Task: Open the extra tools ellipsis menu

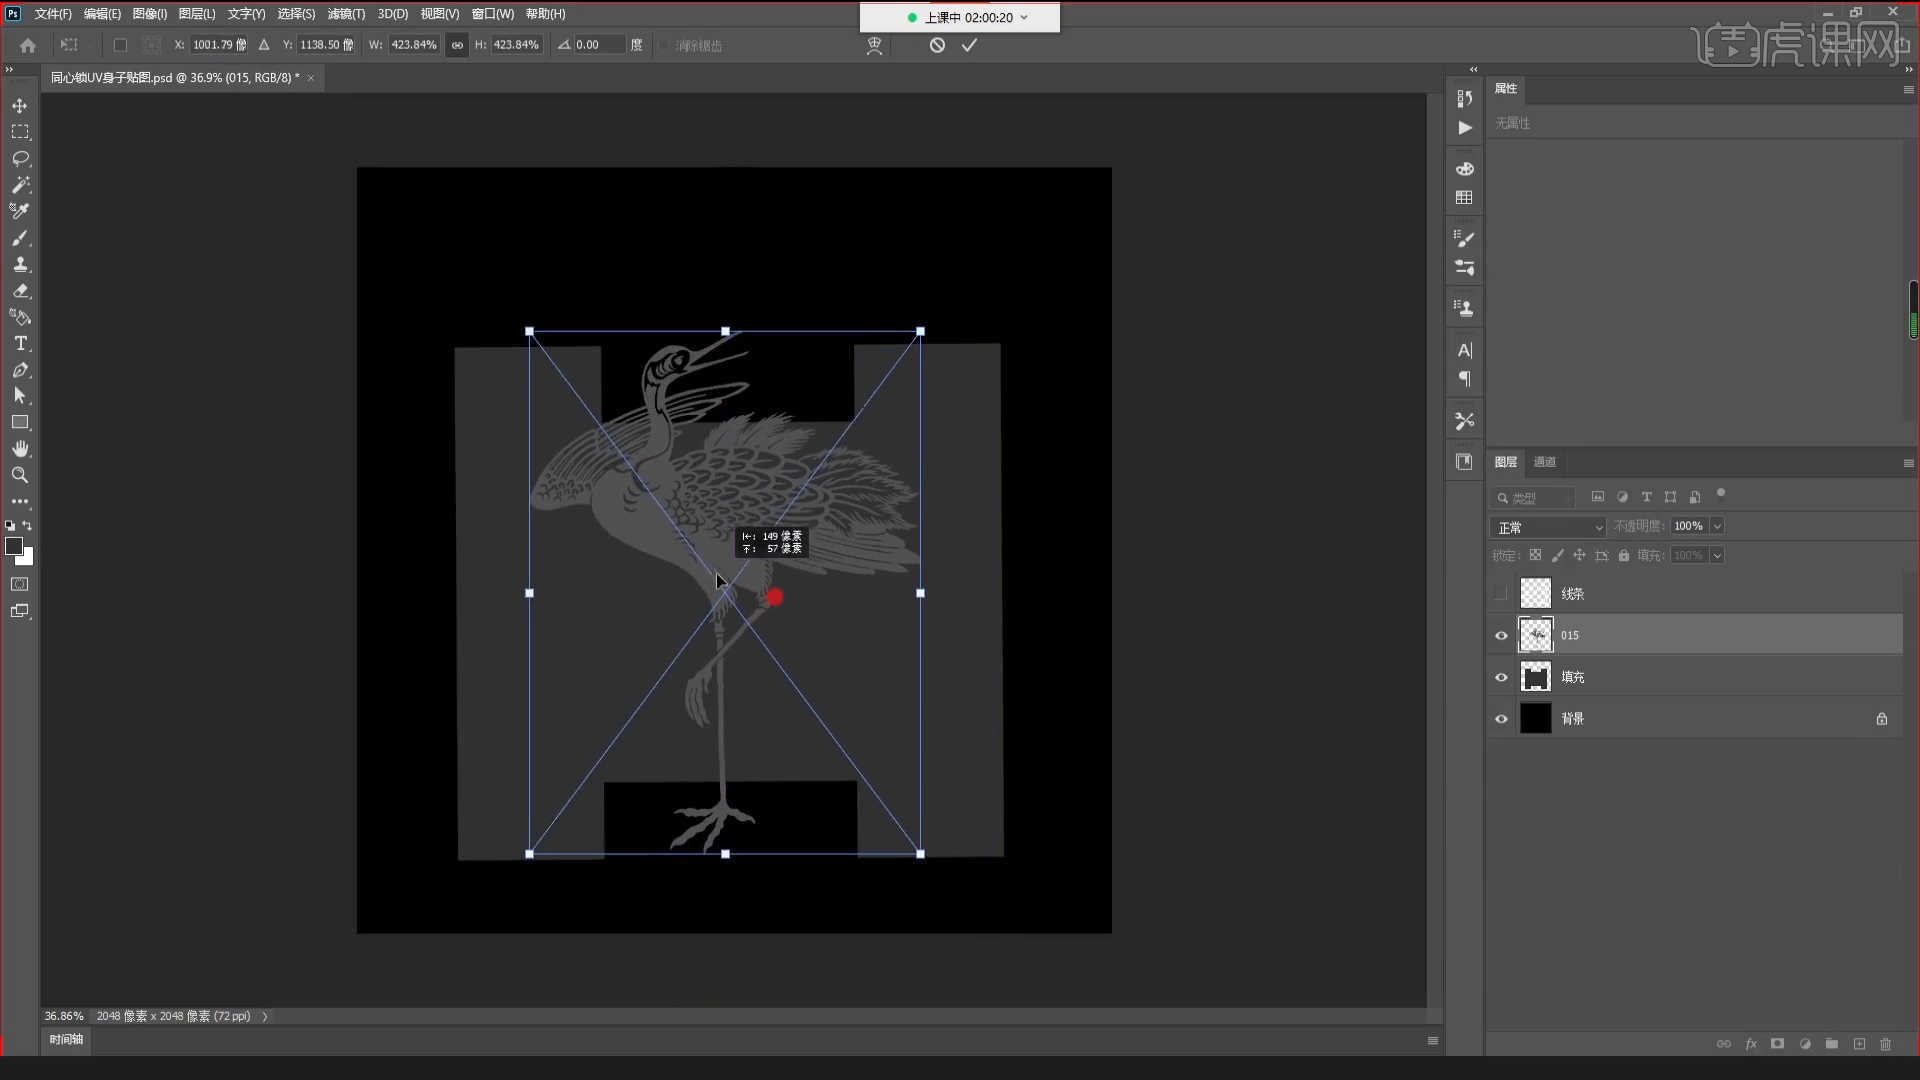Action: coord(20,501)
